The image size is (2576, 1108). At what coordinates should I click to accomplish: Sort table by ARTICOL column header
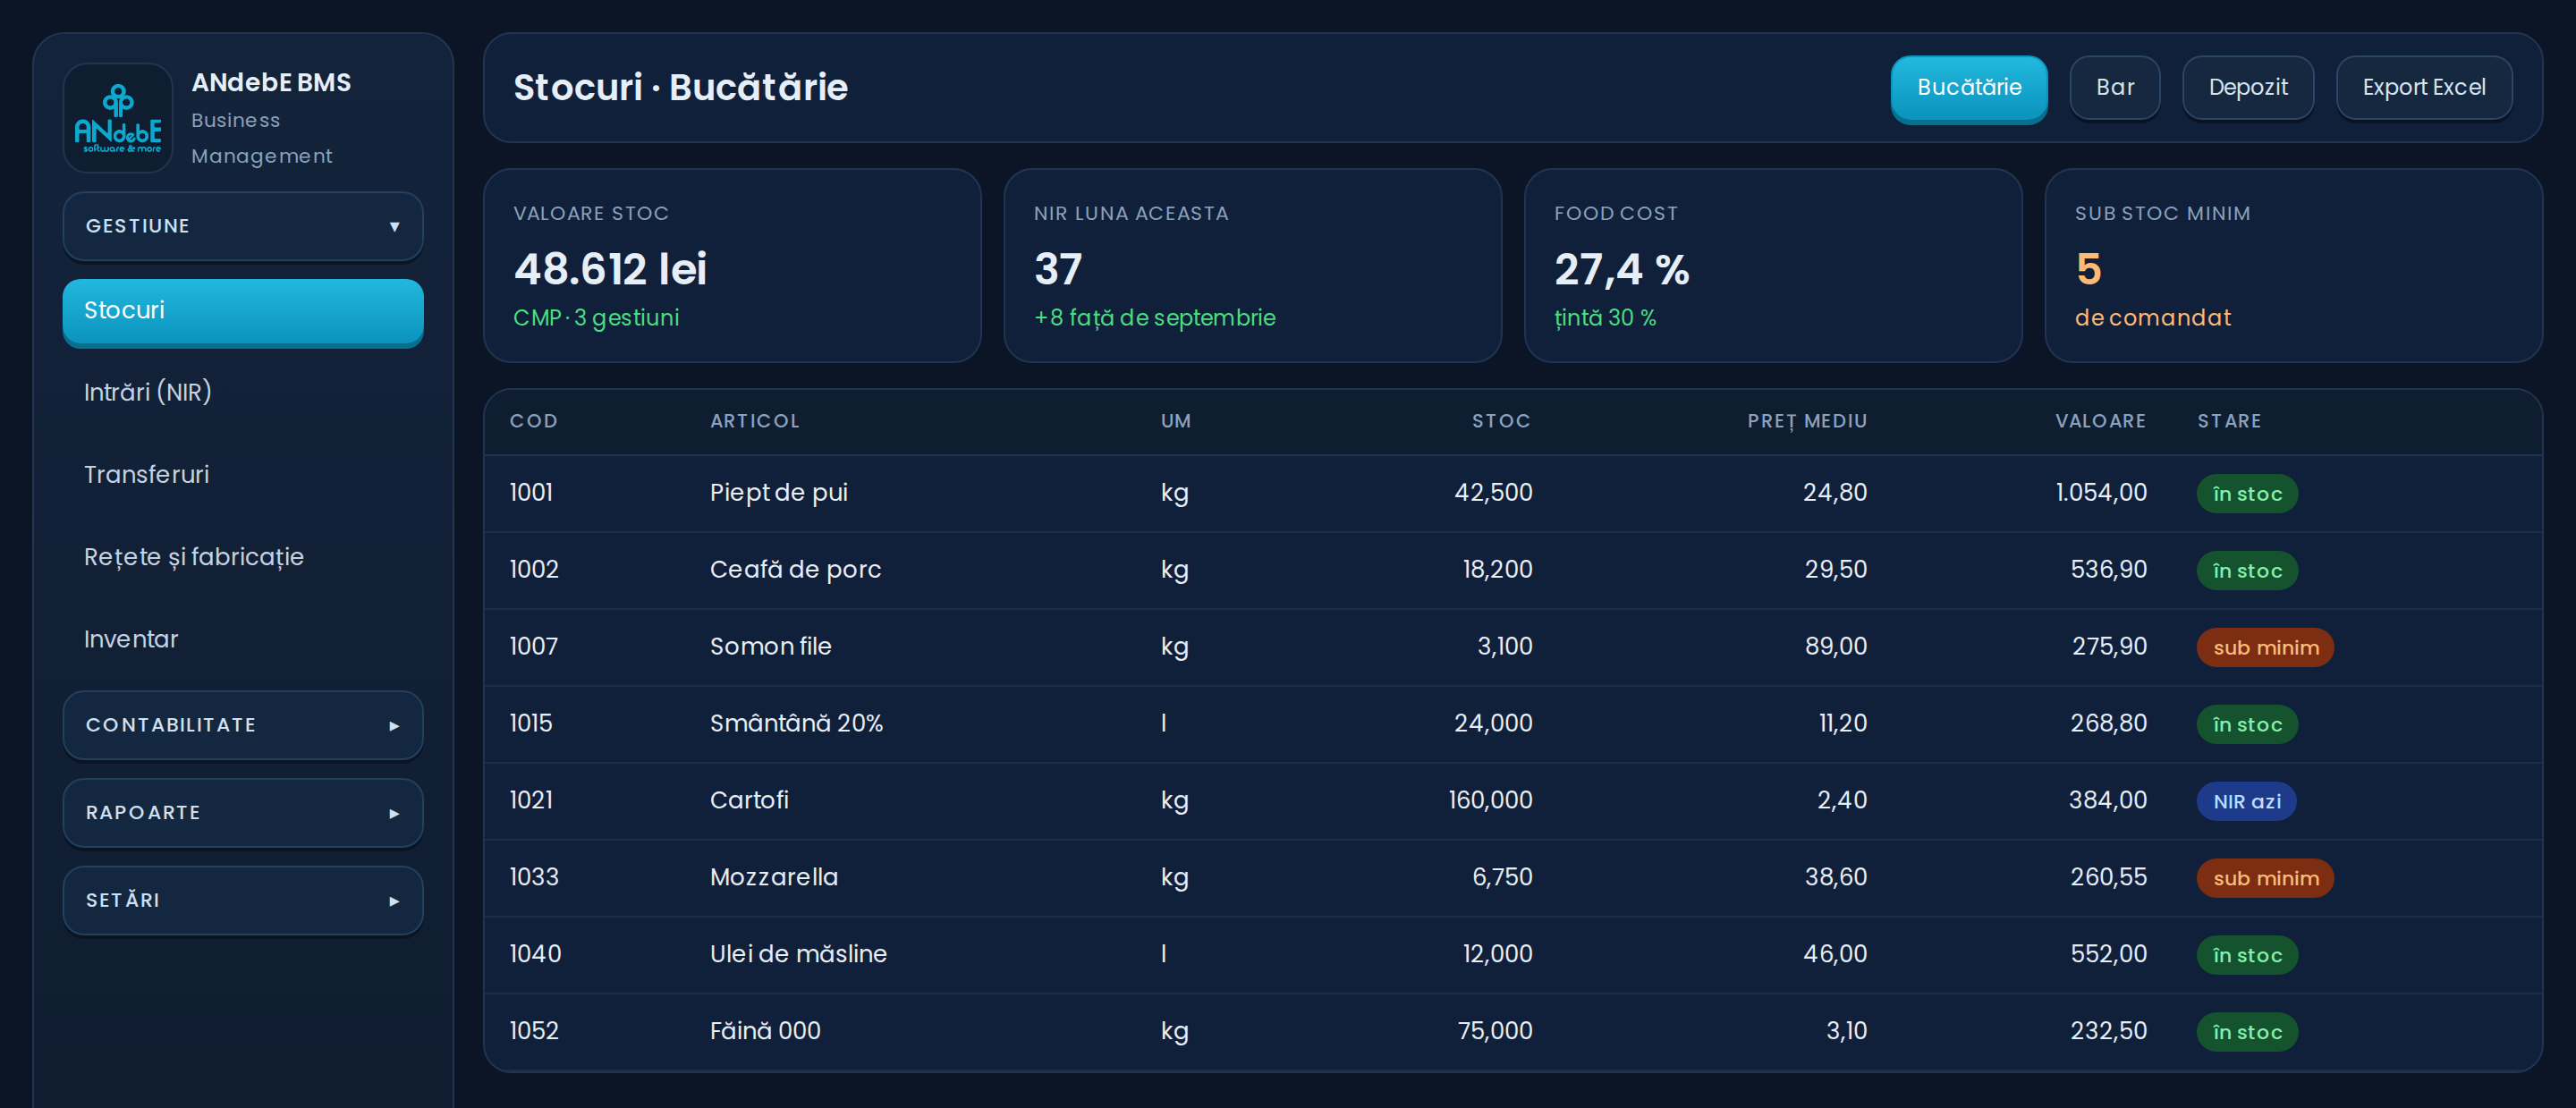[x=755, y=421]
